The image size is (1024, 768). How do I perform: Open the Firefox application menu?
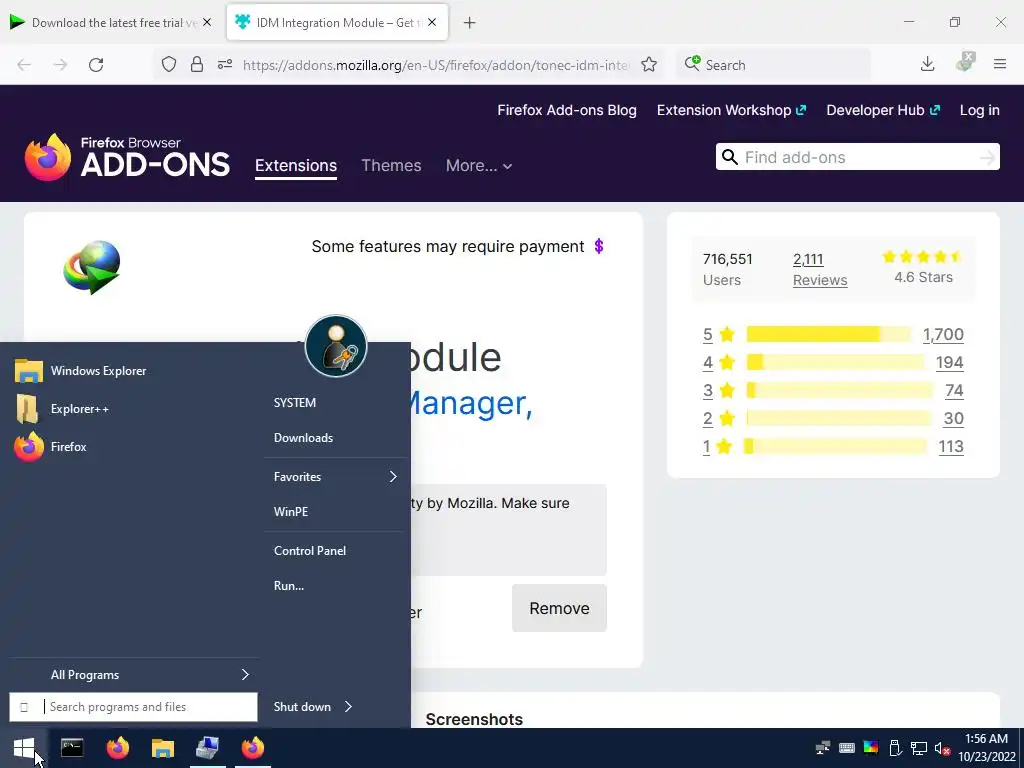pyautogui.click(x=1000, y=64)
